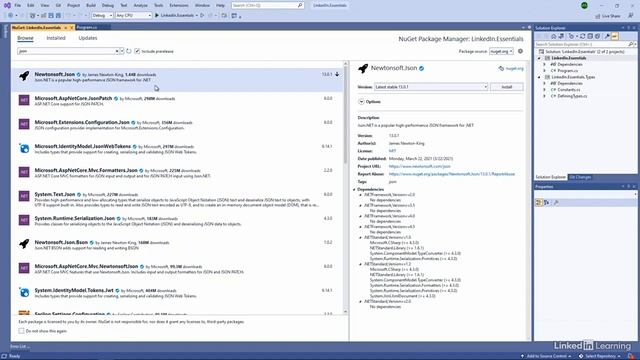Click highlighted Preview Selected Items icon
Viewport: 640px width, 360px height.
click(615, 36)
